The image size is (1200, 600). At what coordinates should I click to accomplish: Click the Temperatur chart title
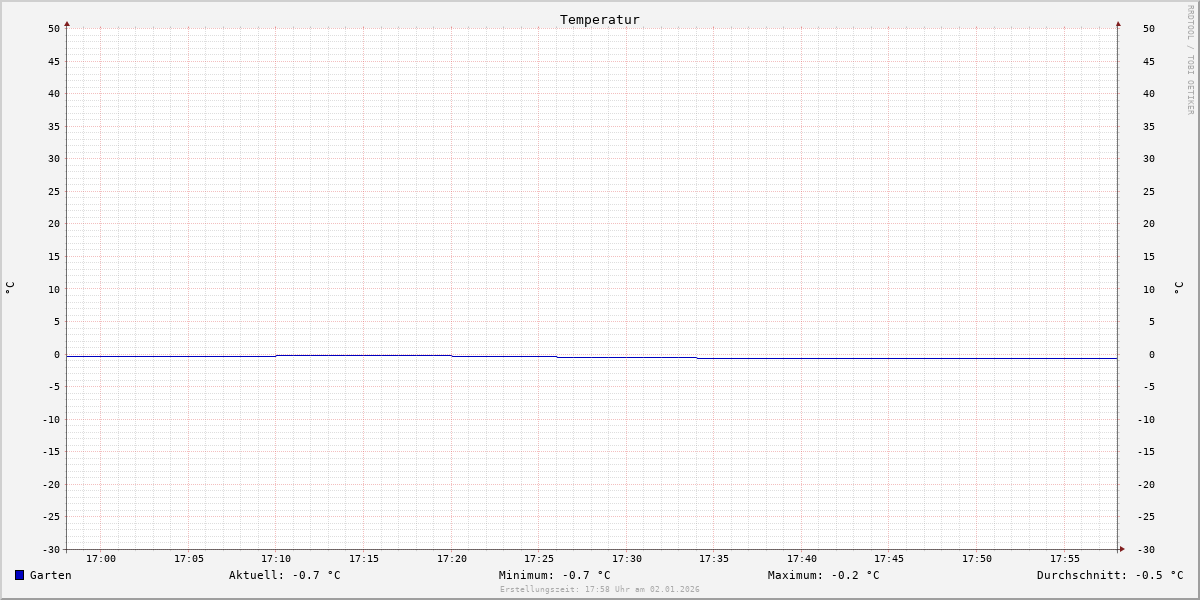point(600,19)
